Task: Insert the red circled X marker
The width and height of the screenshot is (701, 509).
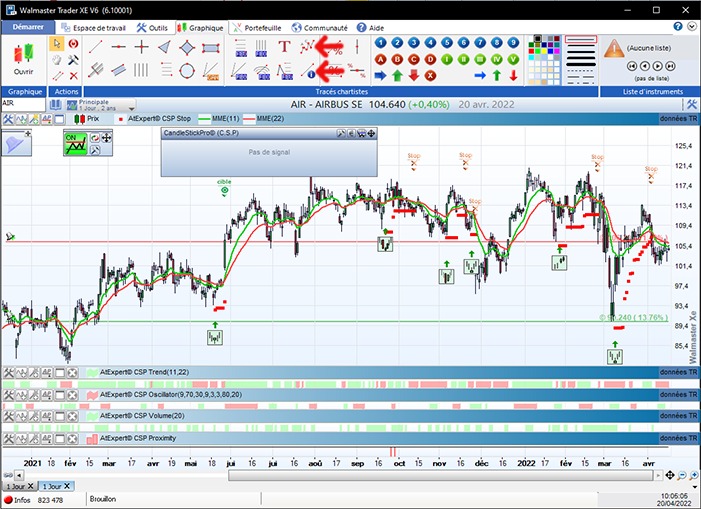Action: click(430, 76)
